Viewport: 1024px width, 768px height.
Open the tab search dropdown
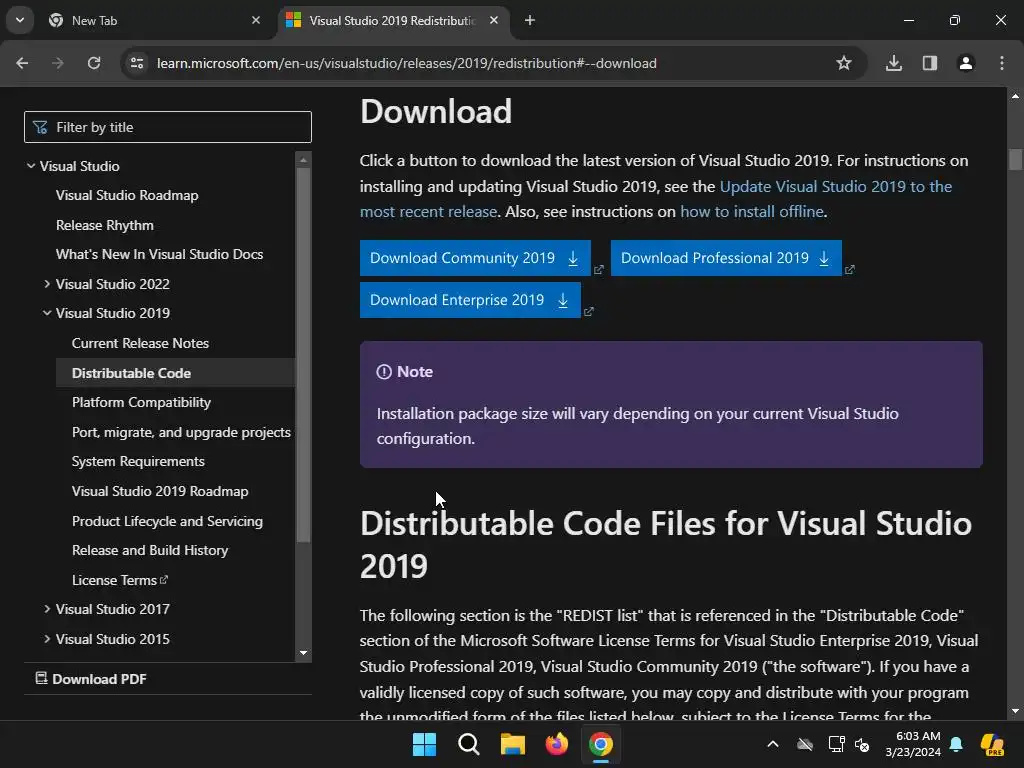point(20,20)
